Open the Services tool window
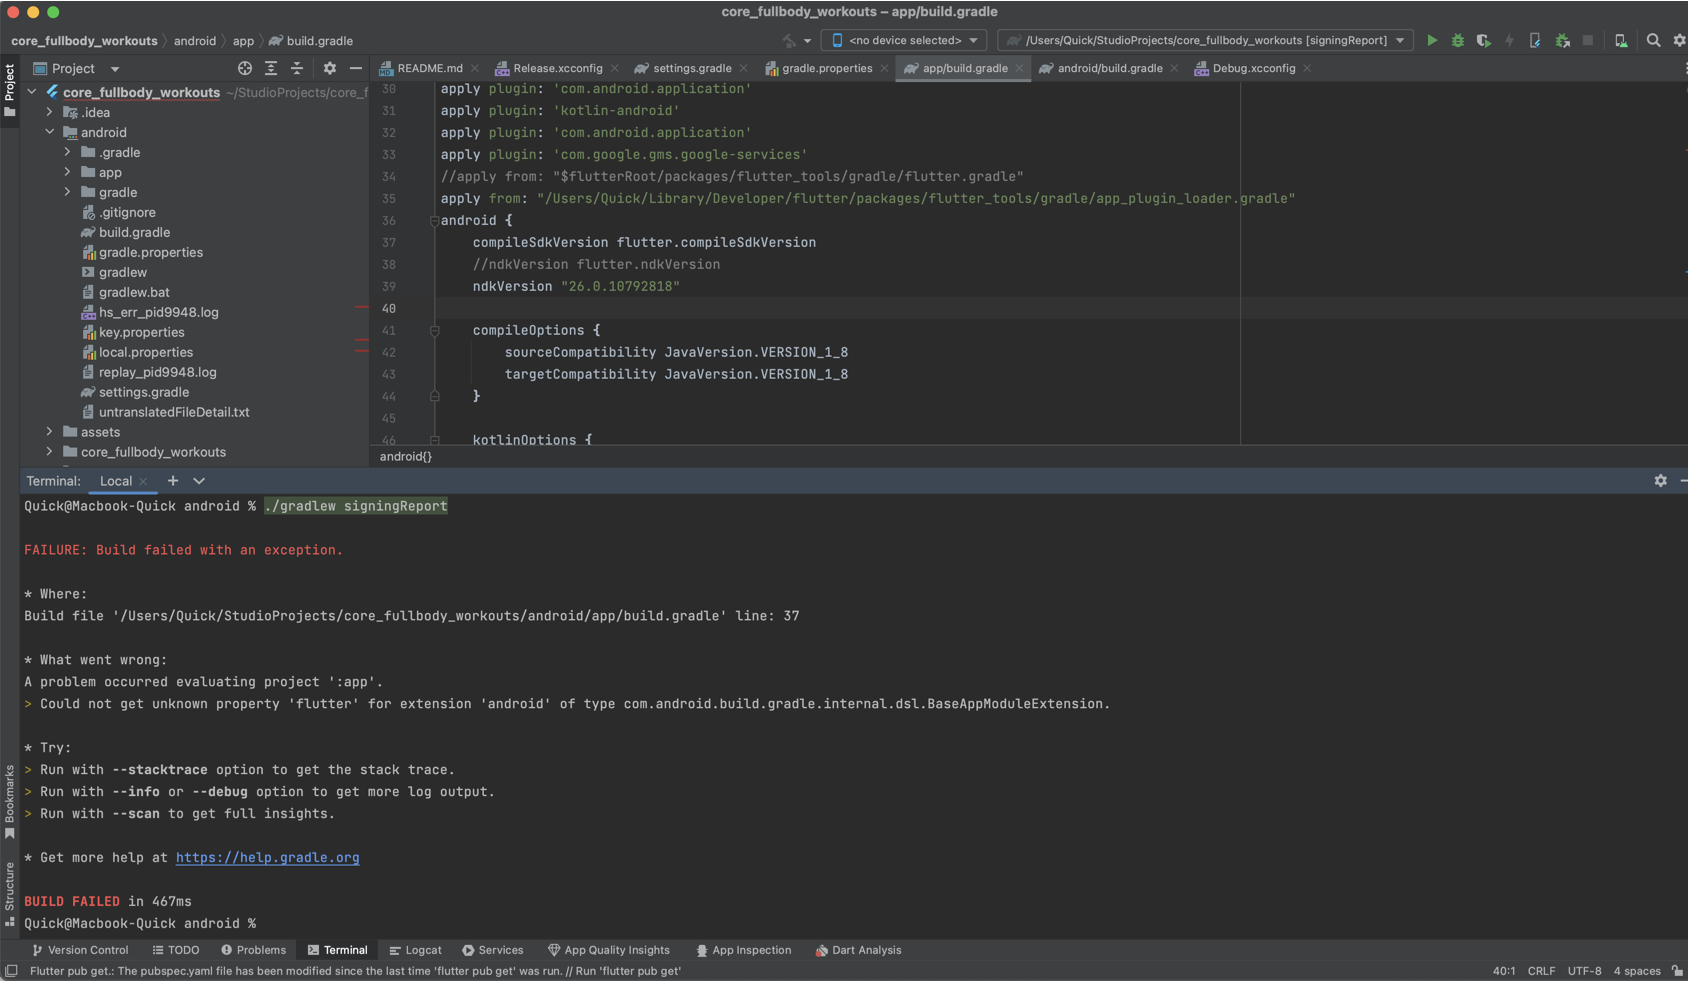1689x981 pixels. pos(492,950)
